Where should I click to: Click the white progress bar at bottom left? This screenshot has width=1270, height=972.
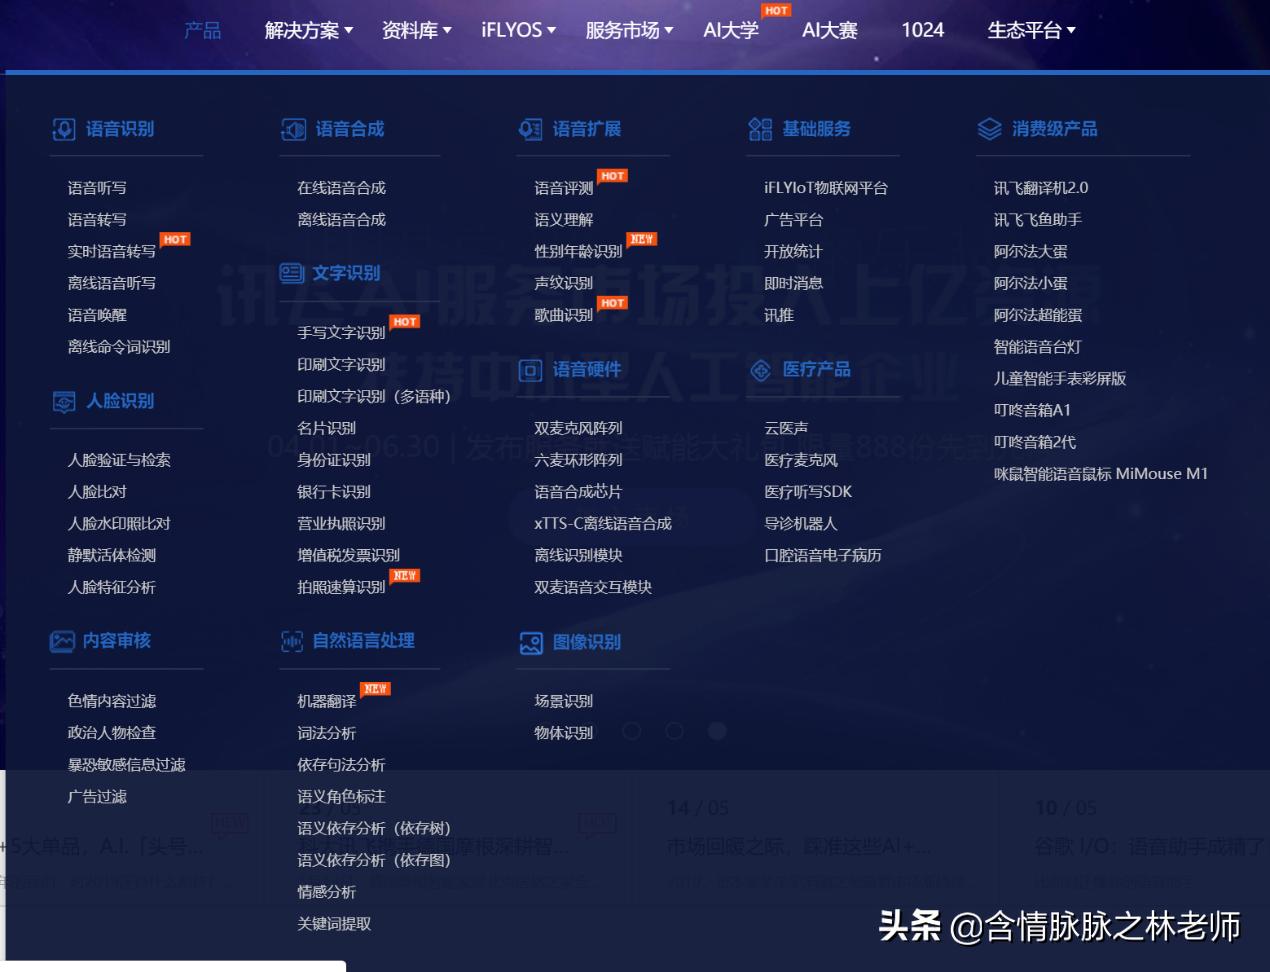(x=170, y=965)
